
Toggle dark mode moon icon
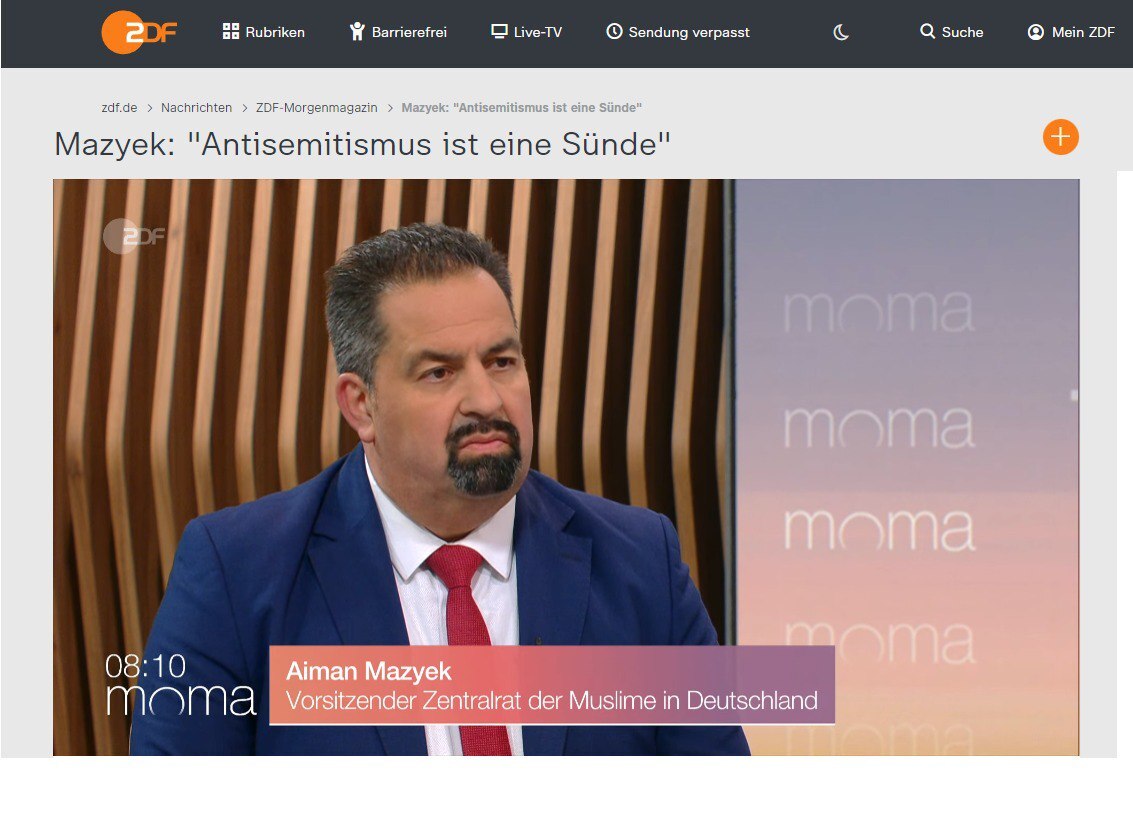841,32
